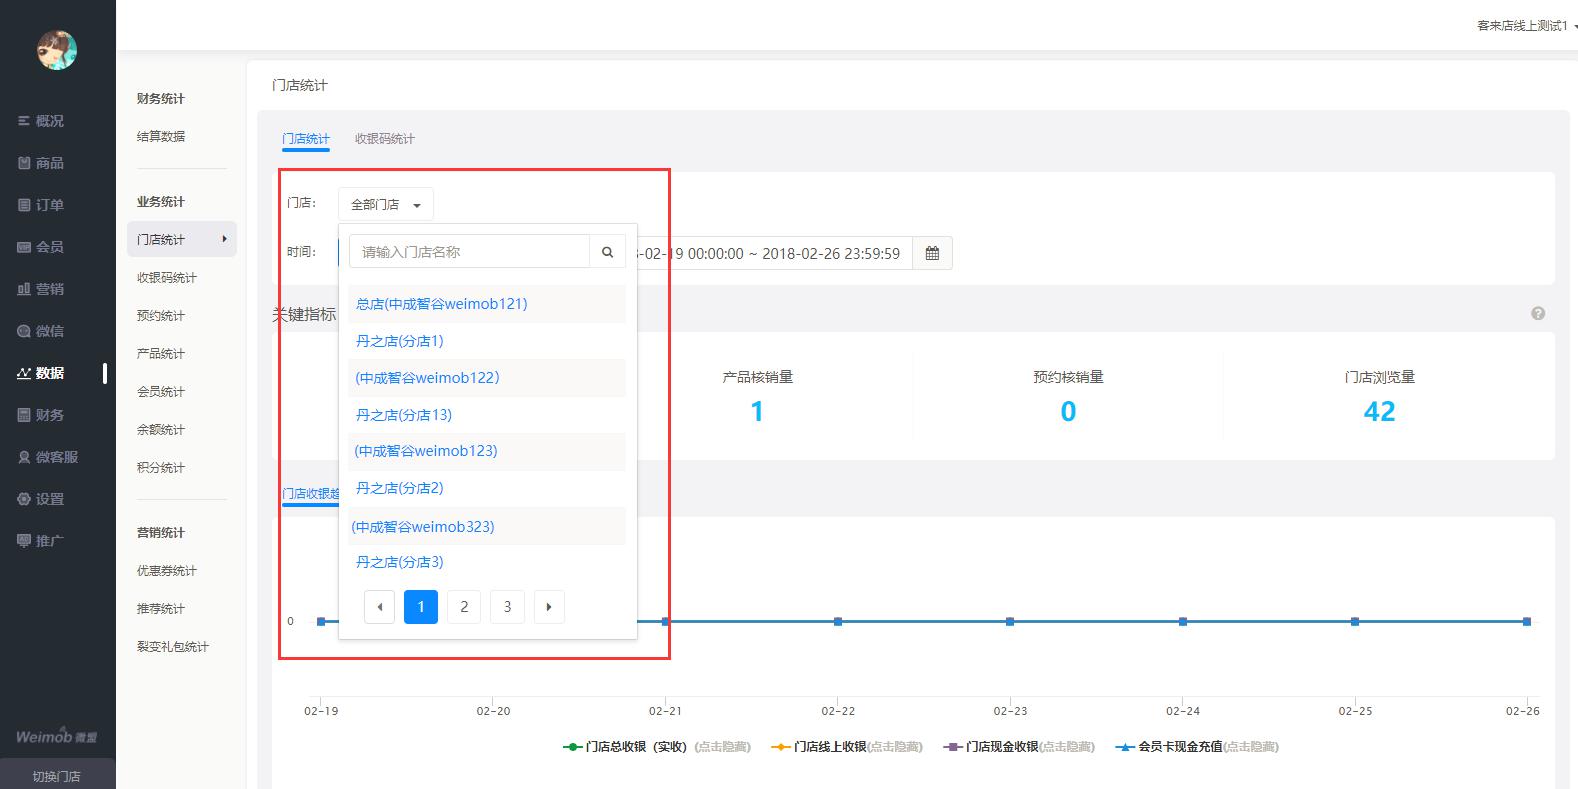This screenshot has width=1578, height=789.
Task: Expand the 全部门店 store dropdown
Action: point(386,204)
